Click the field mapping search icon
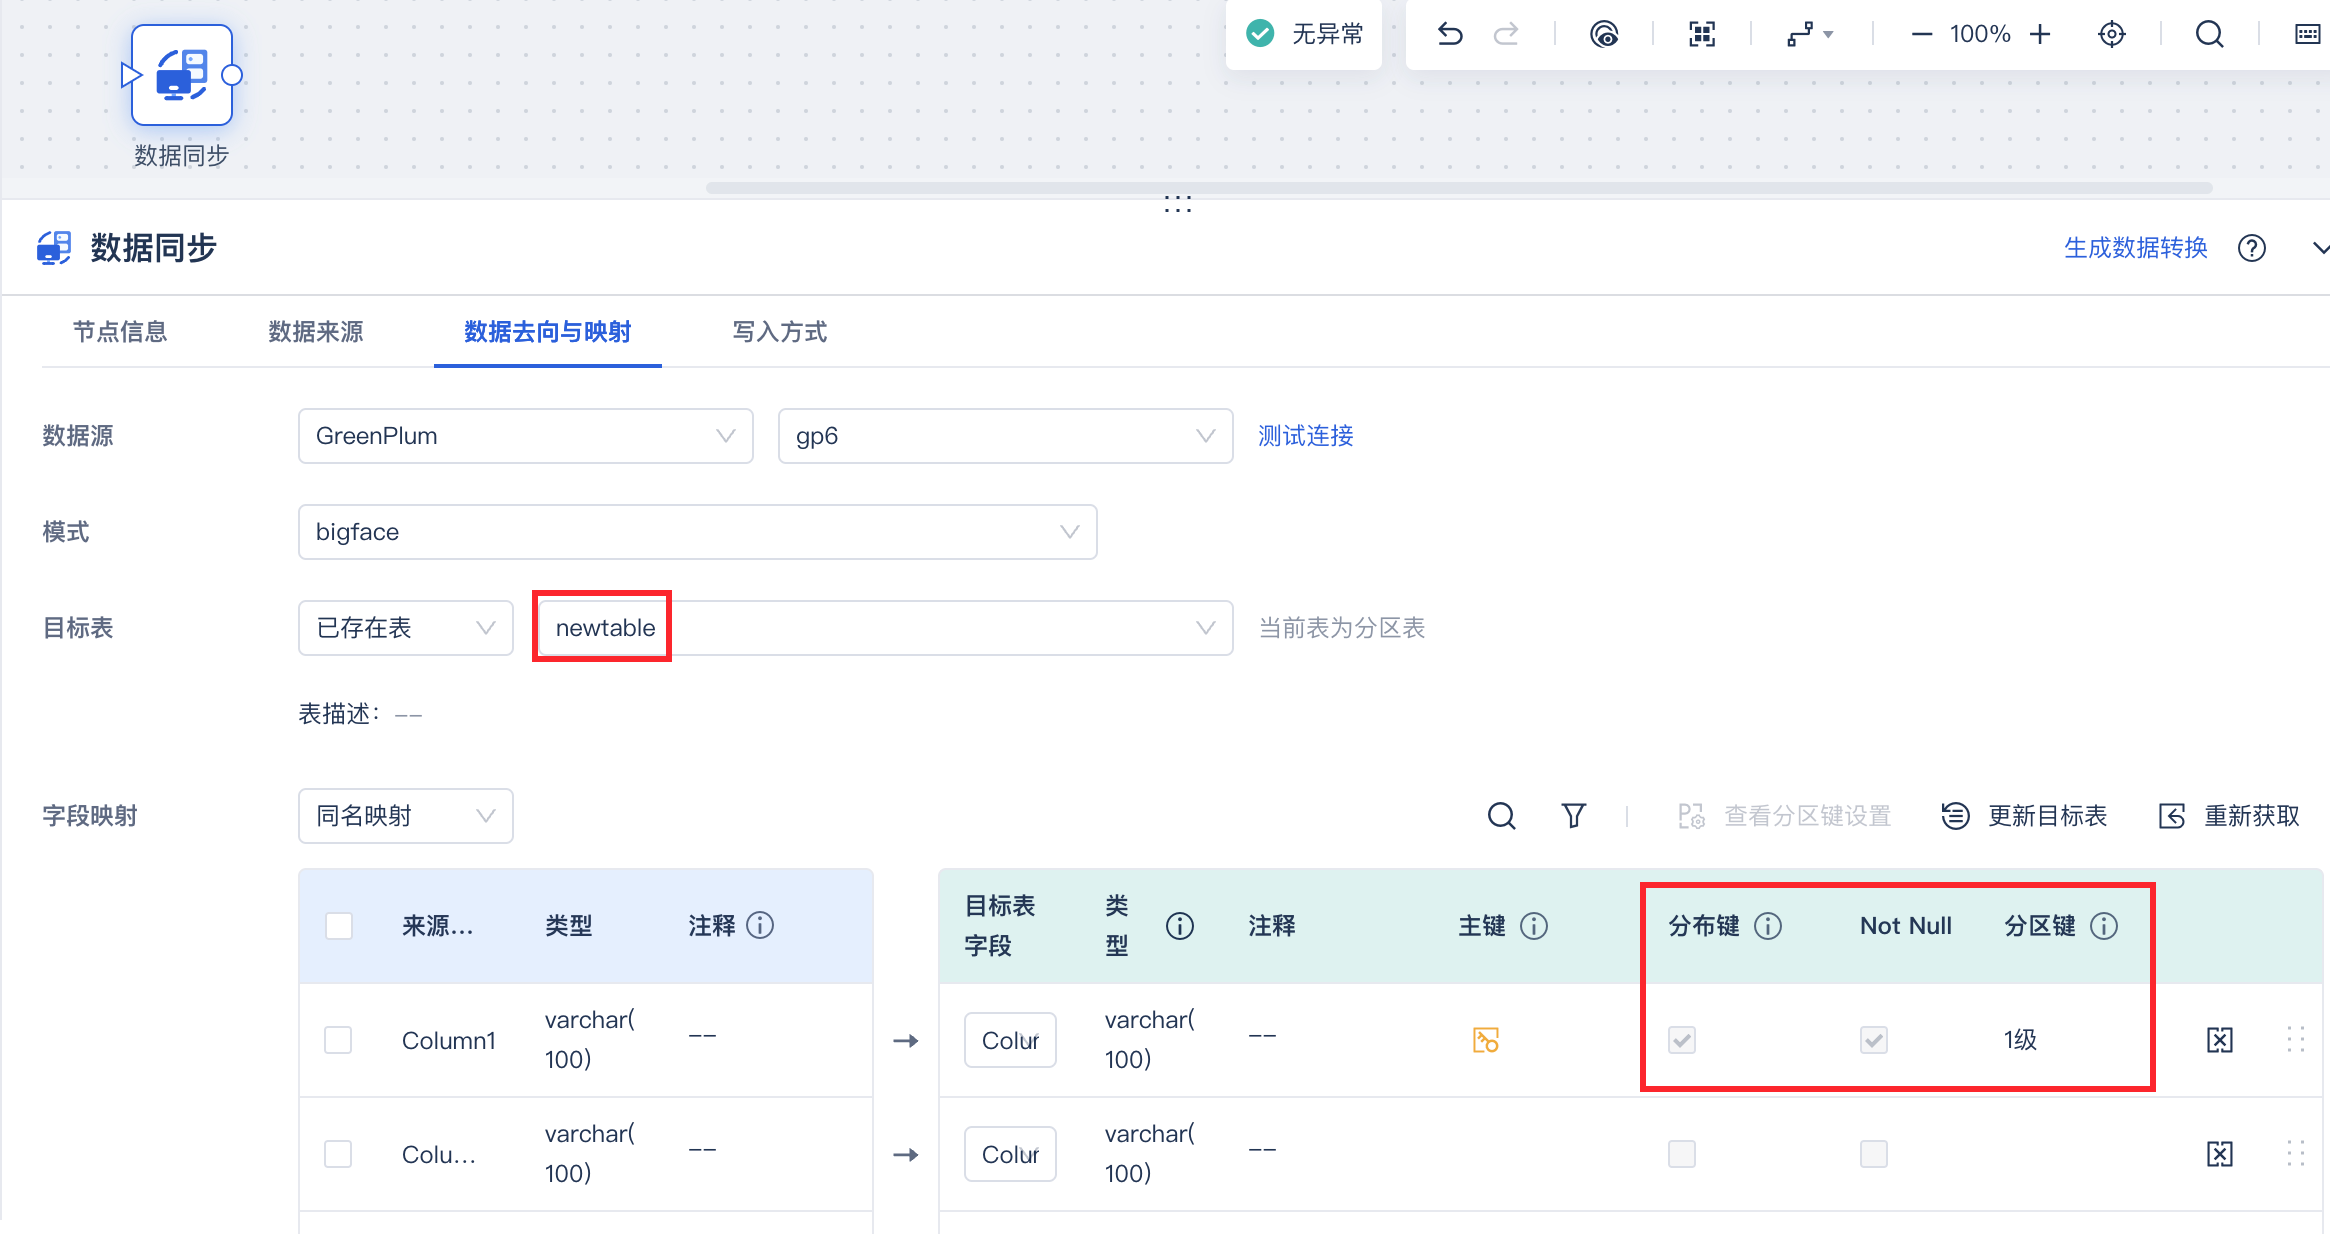Screen dimensions: 2330x1234 coord(1501,816)
